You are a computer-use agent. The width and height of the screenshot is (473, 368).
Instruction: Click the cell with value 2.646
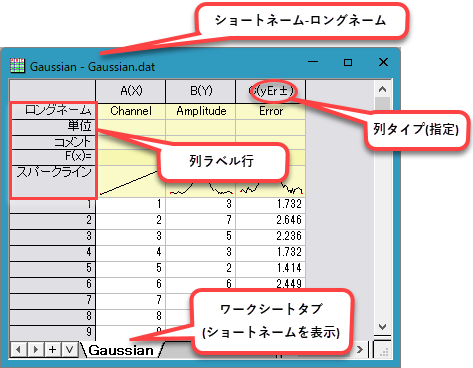coord(271,221)
